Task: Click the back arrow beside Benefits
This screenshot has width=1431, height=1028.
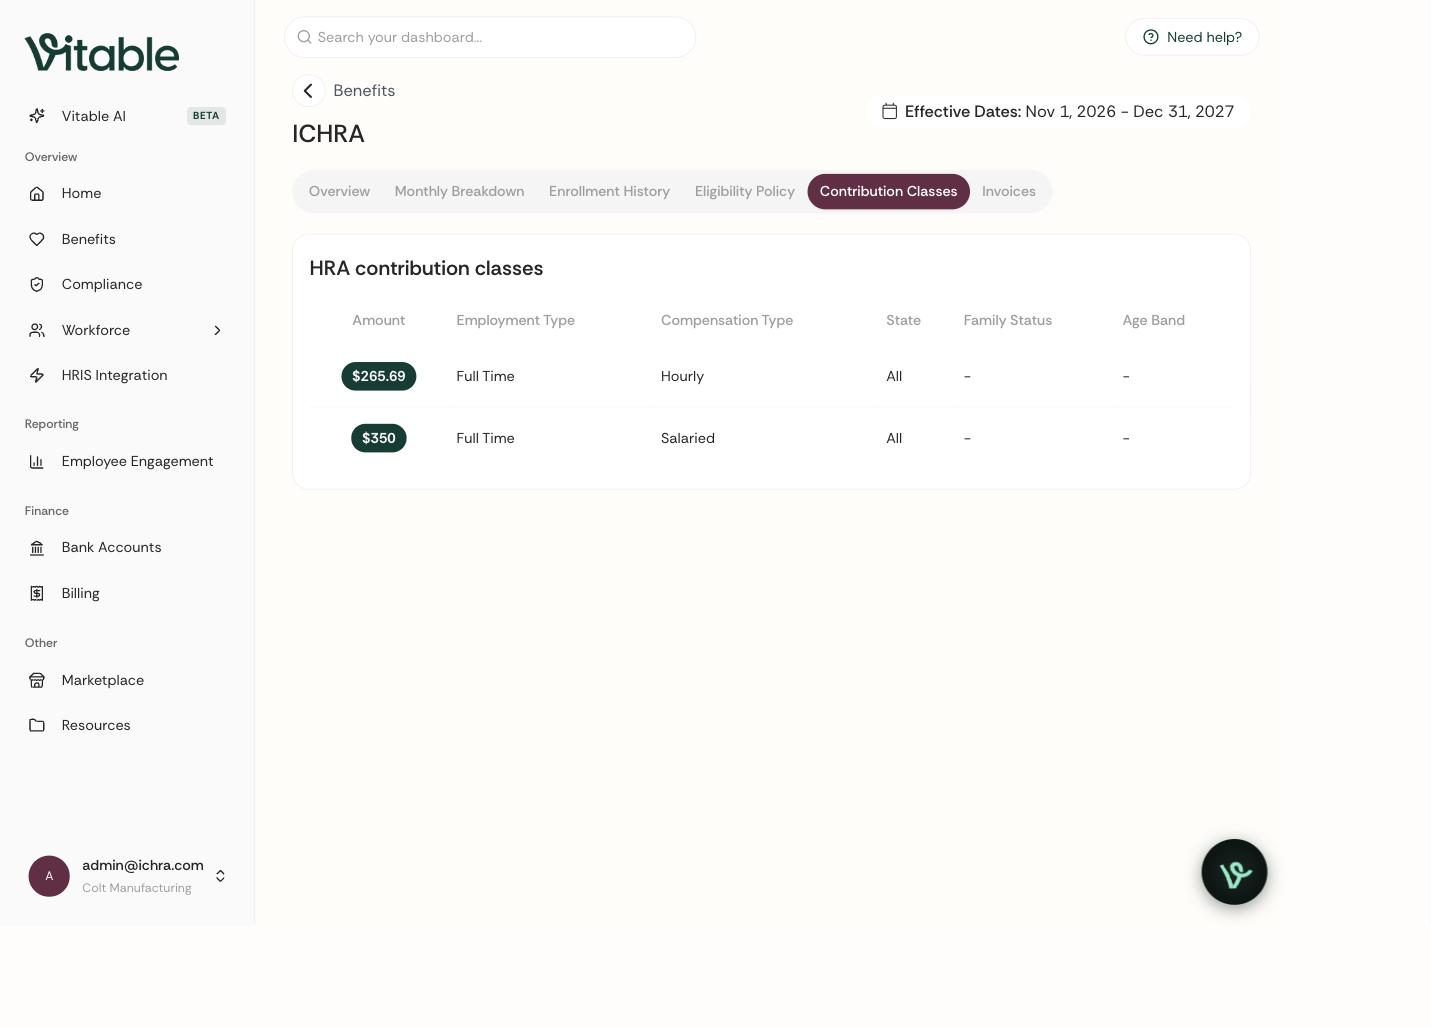Action: [x=308, y=91]
